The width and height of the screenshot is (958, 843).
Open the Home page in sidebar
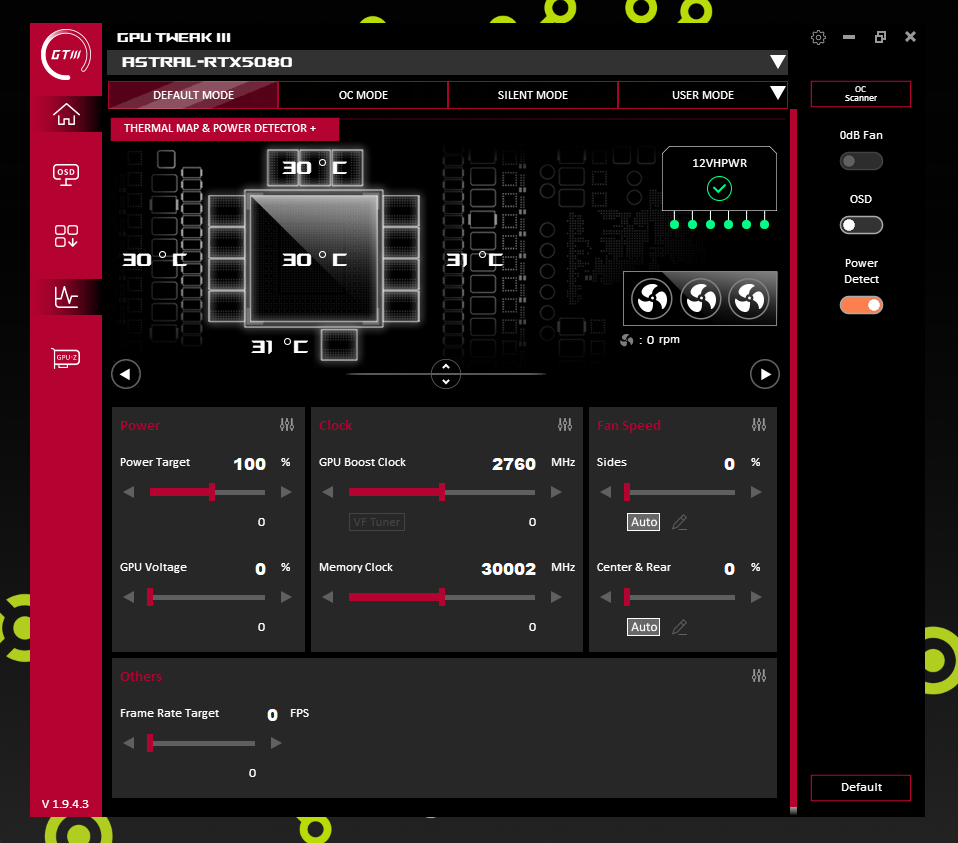66,114
